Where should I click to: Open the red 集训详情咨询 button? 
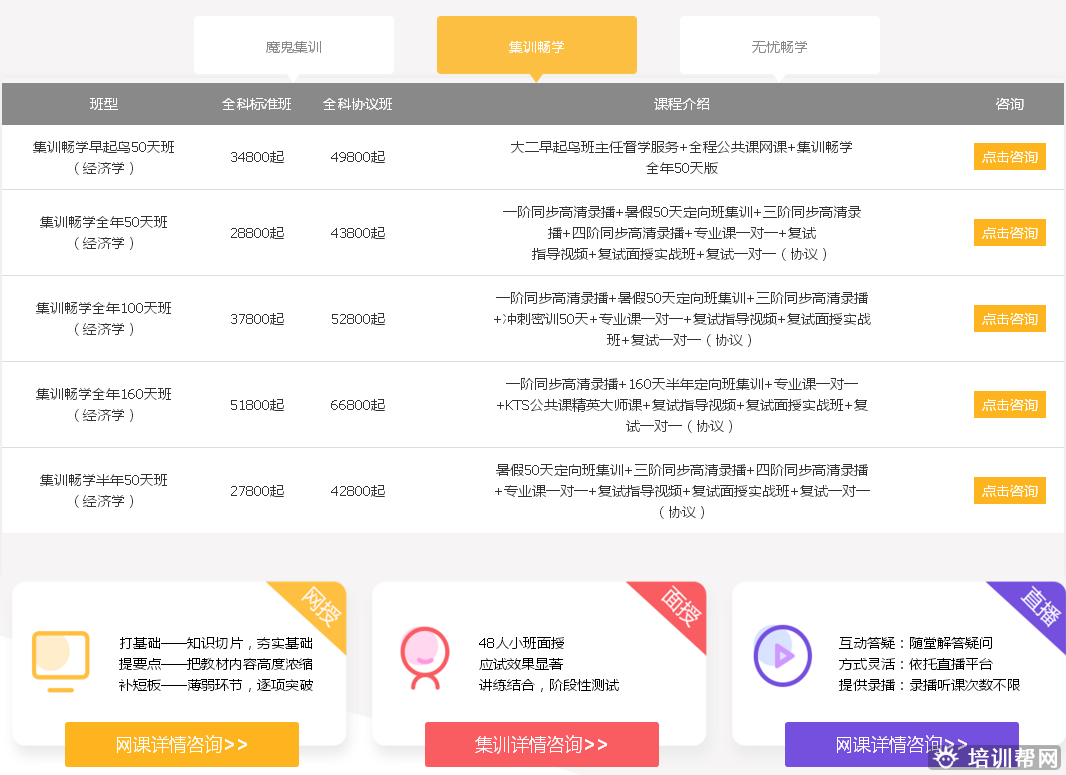[x=541, y=745]
